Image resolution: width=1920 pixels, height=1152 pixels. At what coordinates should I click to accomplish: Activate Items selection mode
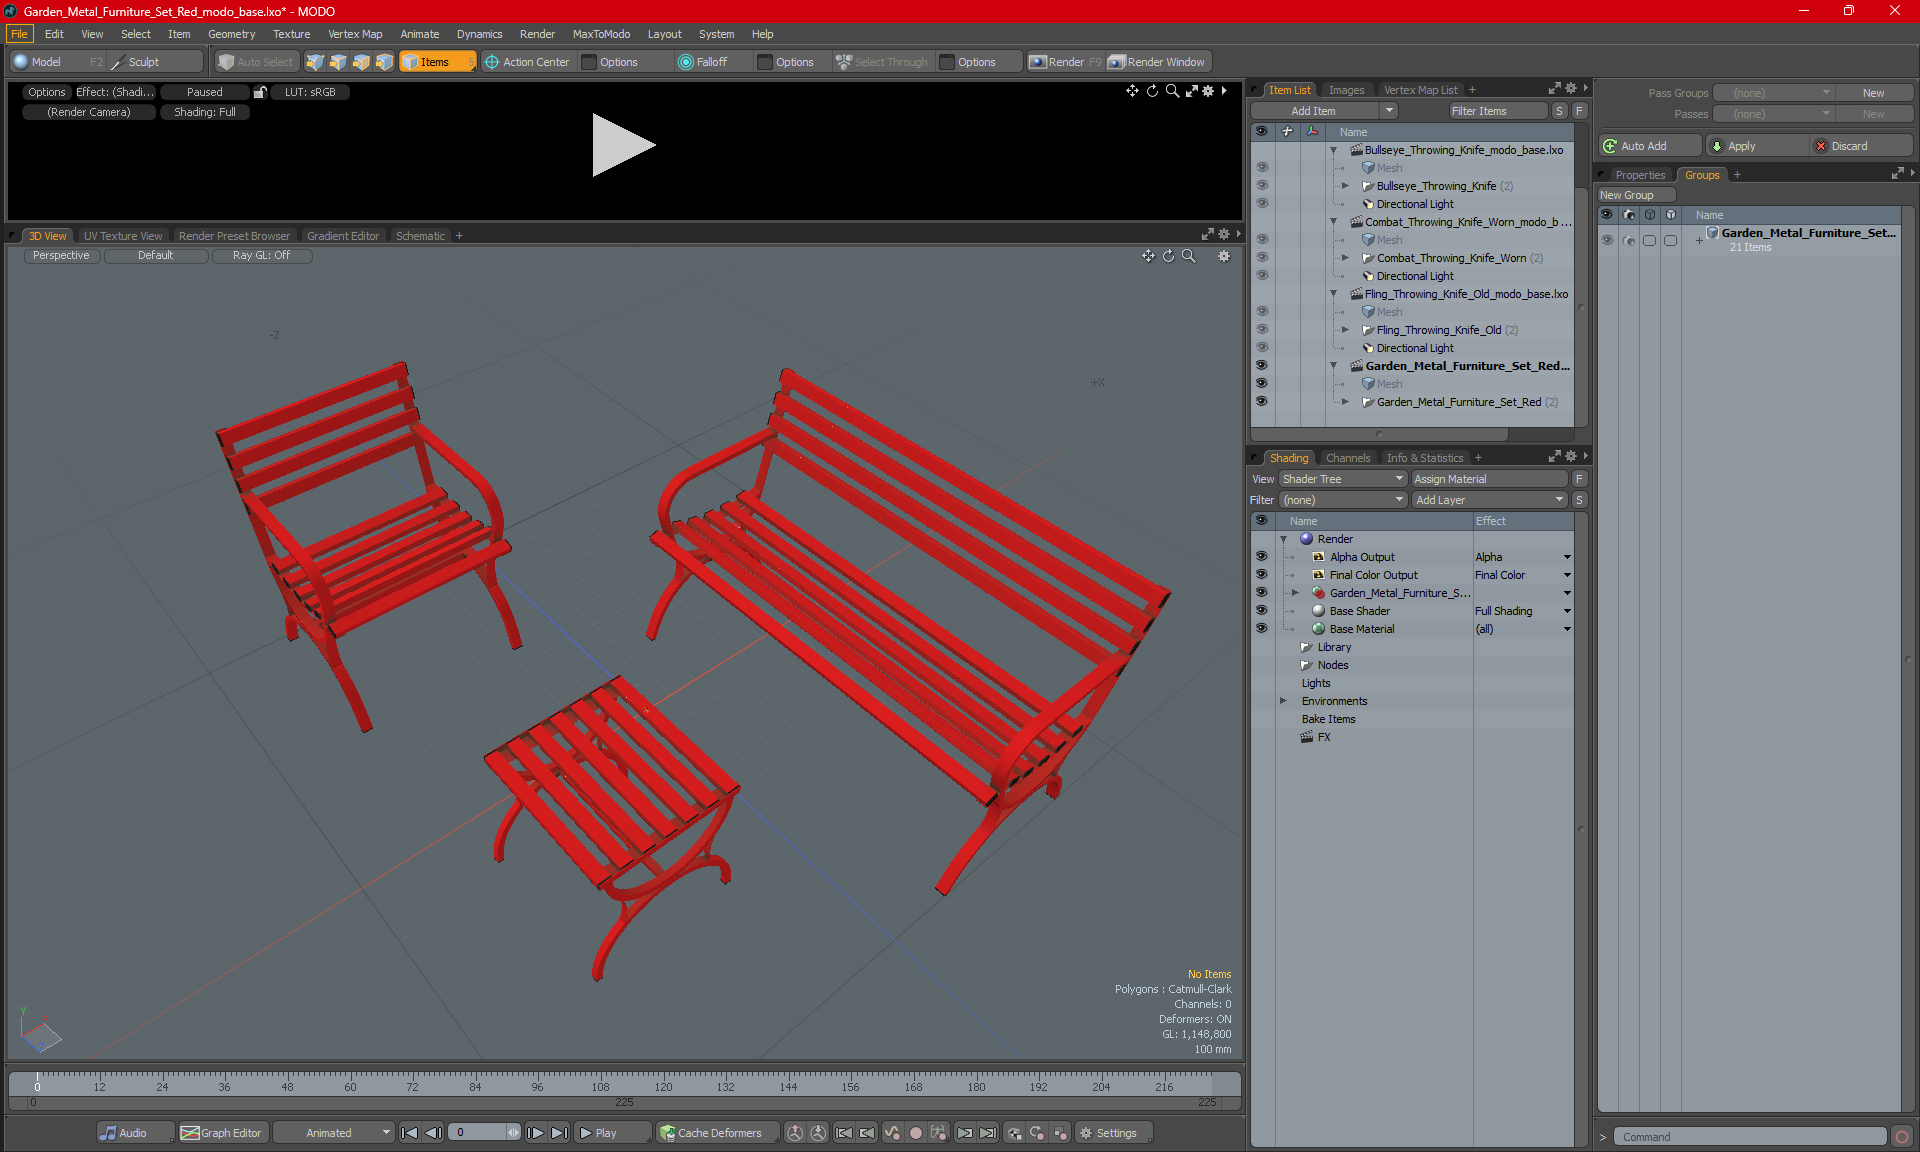coord(437,62)
